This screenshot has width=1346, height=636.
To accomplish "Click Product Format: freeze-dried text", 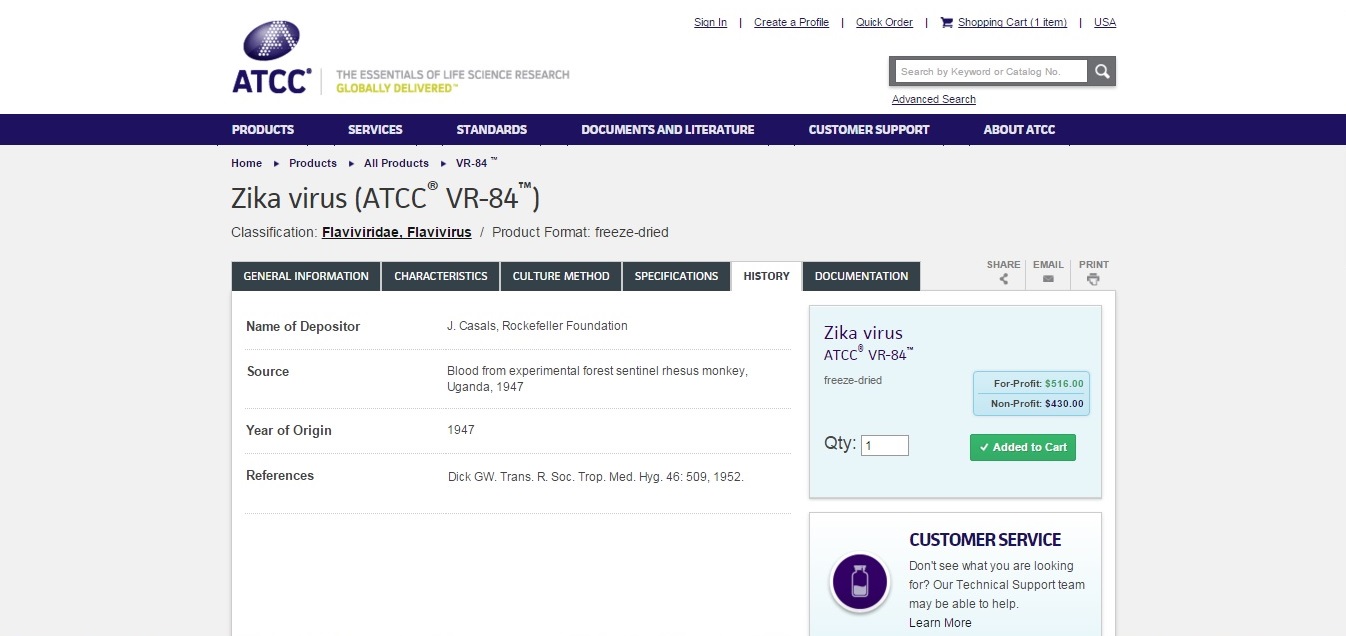I will coord(580,232).
